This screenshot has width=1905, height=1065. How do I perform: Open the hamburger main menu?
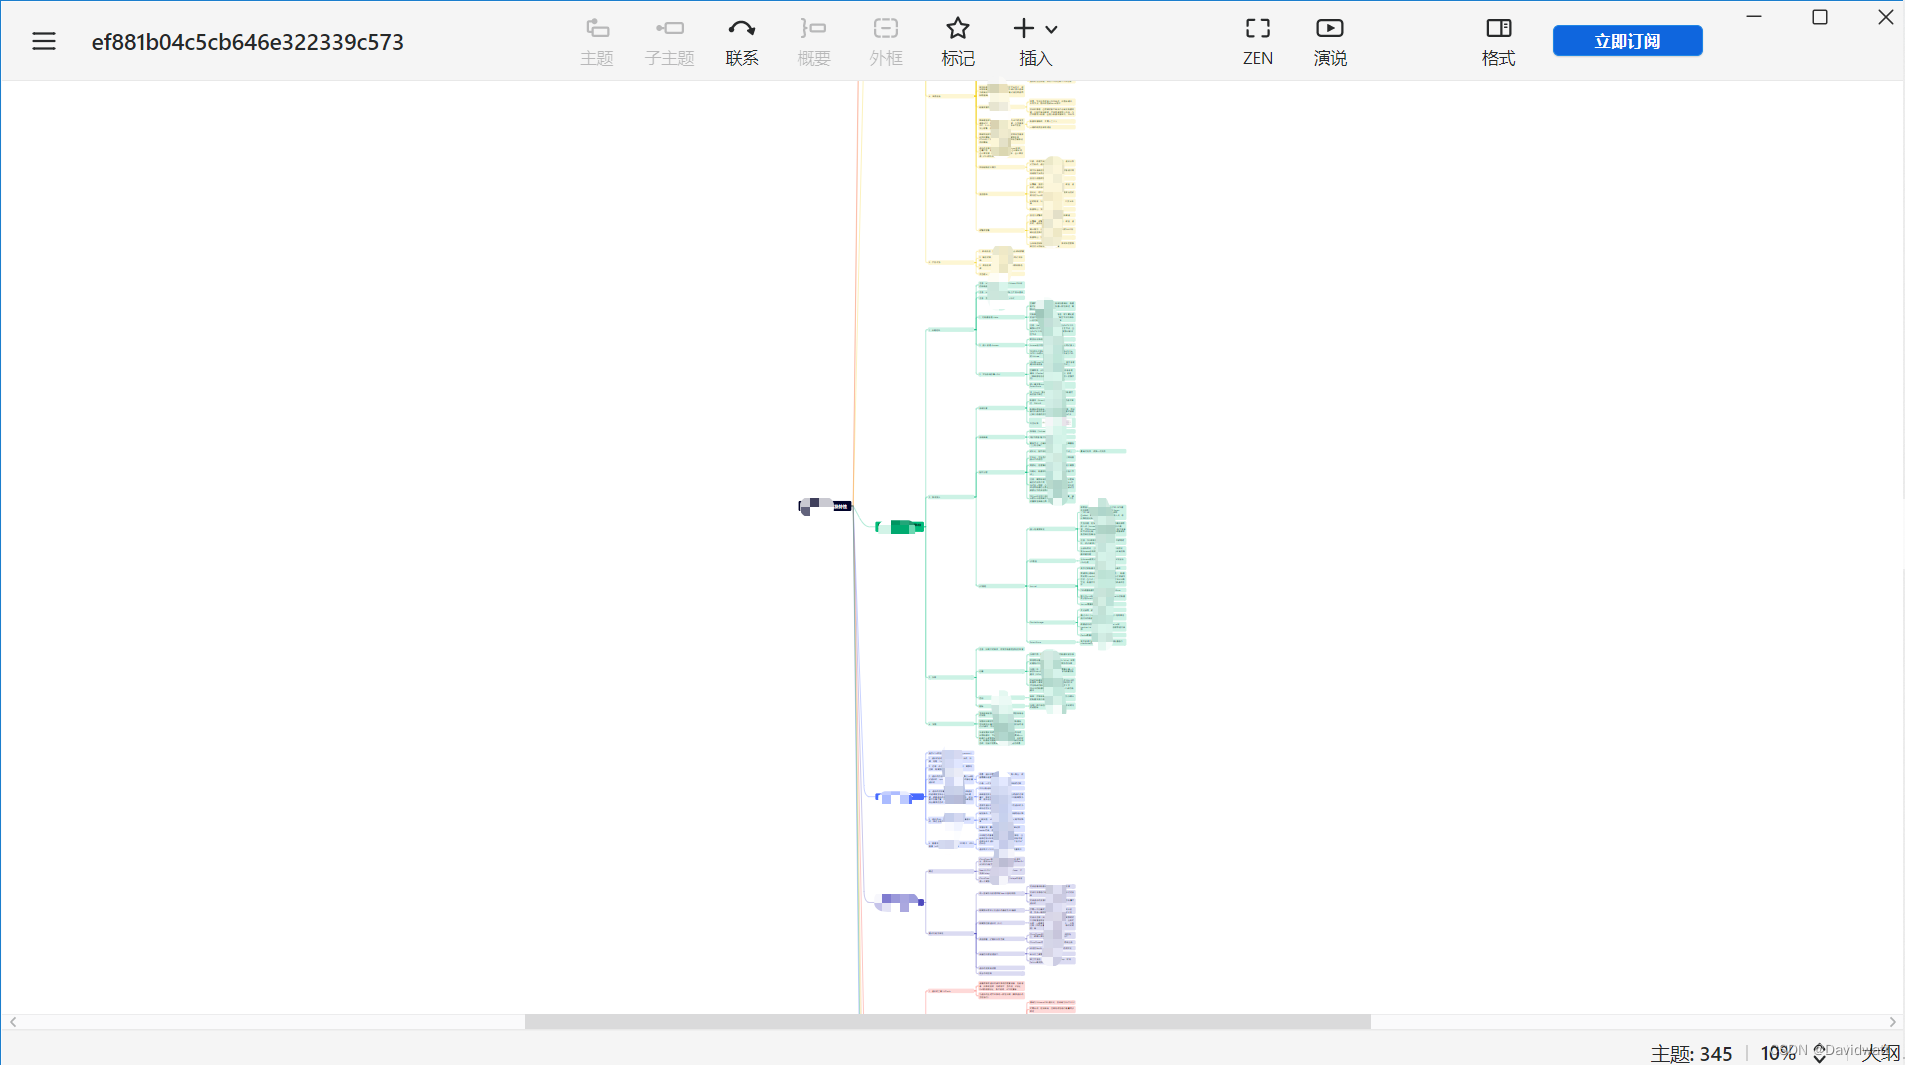44,41
